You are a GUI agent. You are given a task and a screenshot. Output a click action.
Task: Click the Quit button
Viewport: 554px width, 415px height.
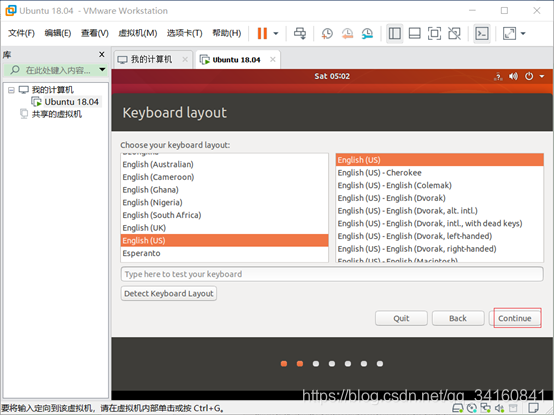click(x=401, y=318)
